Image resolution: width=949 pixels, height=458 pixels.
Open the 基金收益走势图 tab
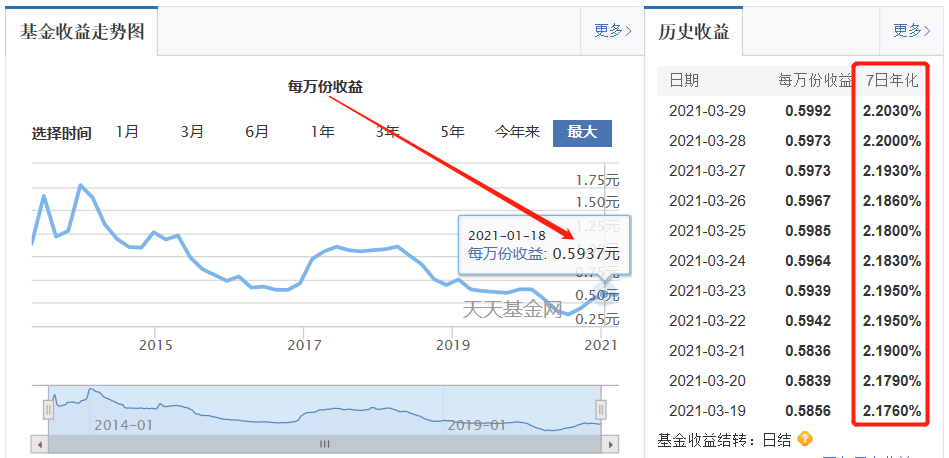[82, 31]
